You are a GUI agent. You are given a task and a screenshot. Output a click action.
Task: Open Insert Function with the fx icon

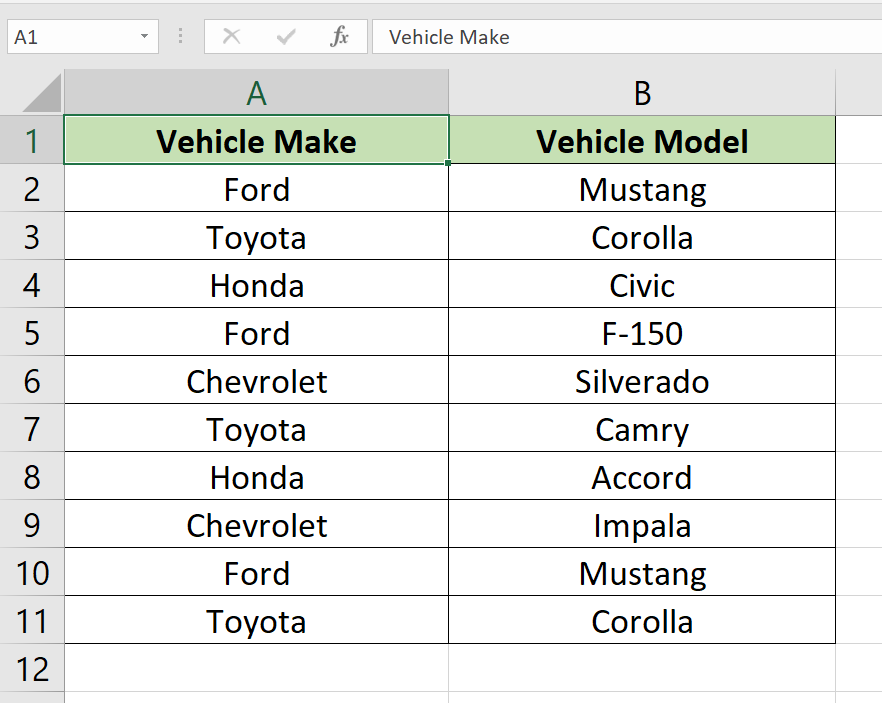[x=339, y=37]
